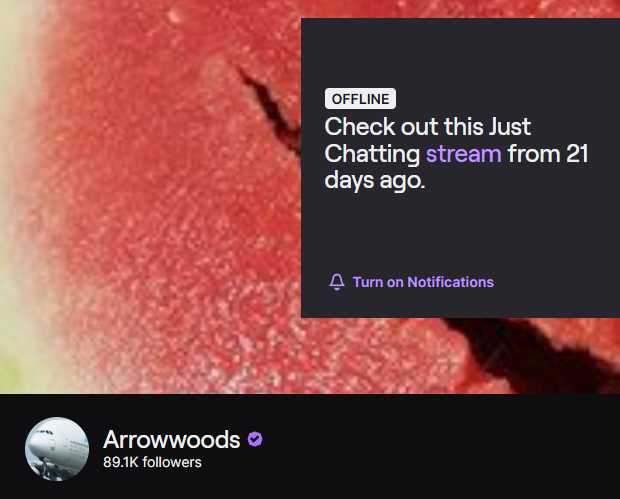620x499 pixels.
Task: Click the from 21 text in the offline card
Action: click(x=548, y=153)
